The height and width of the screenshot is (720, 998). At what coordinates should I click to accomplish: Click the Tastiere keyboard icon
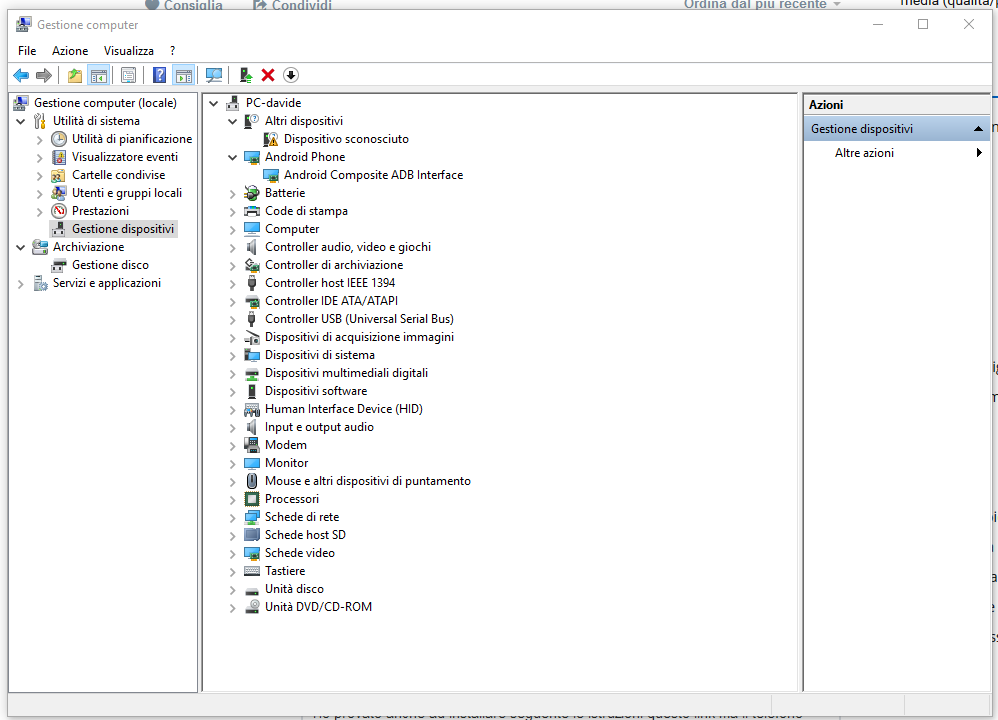(252, 571)
